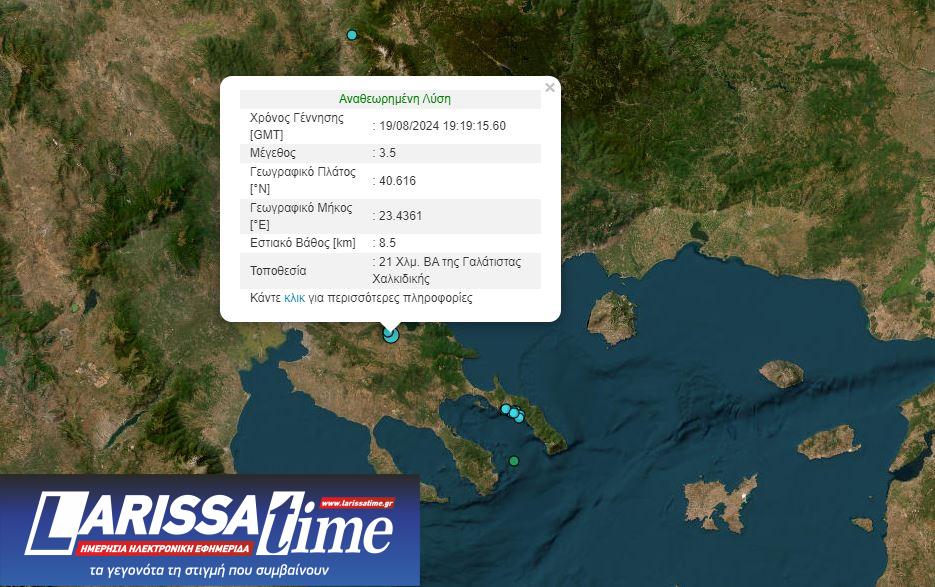Click the magnitude value 3.5
935x587 pixels.
click(386, 153)
